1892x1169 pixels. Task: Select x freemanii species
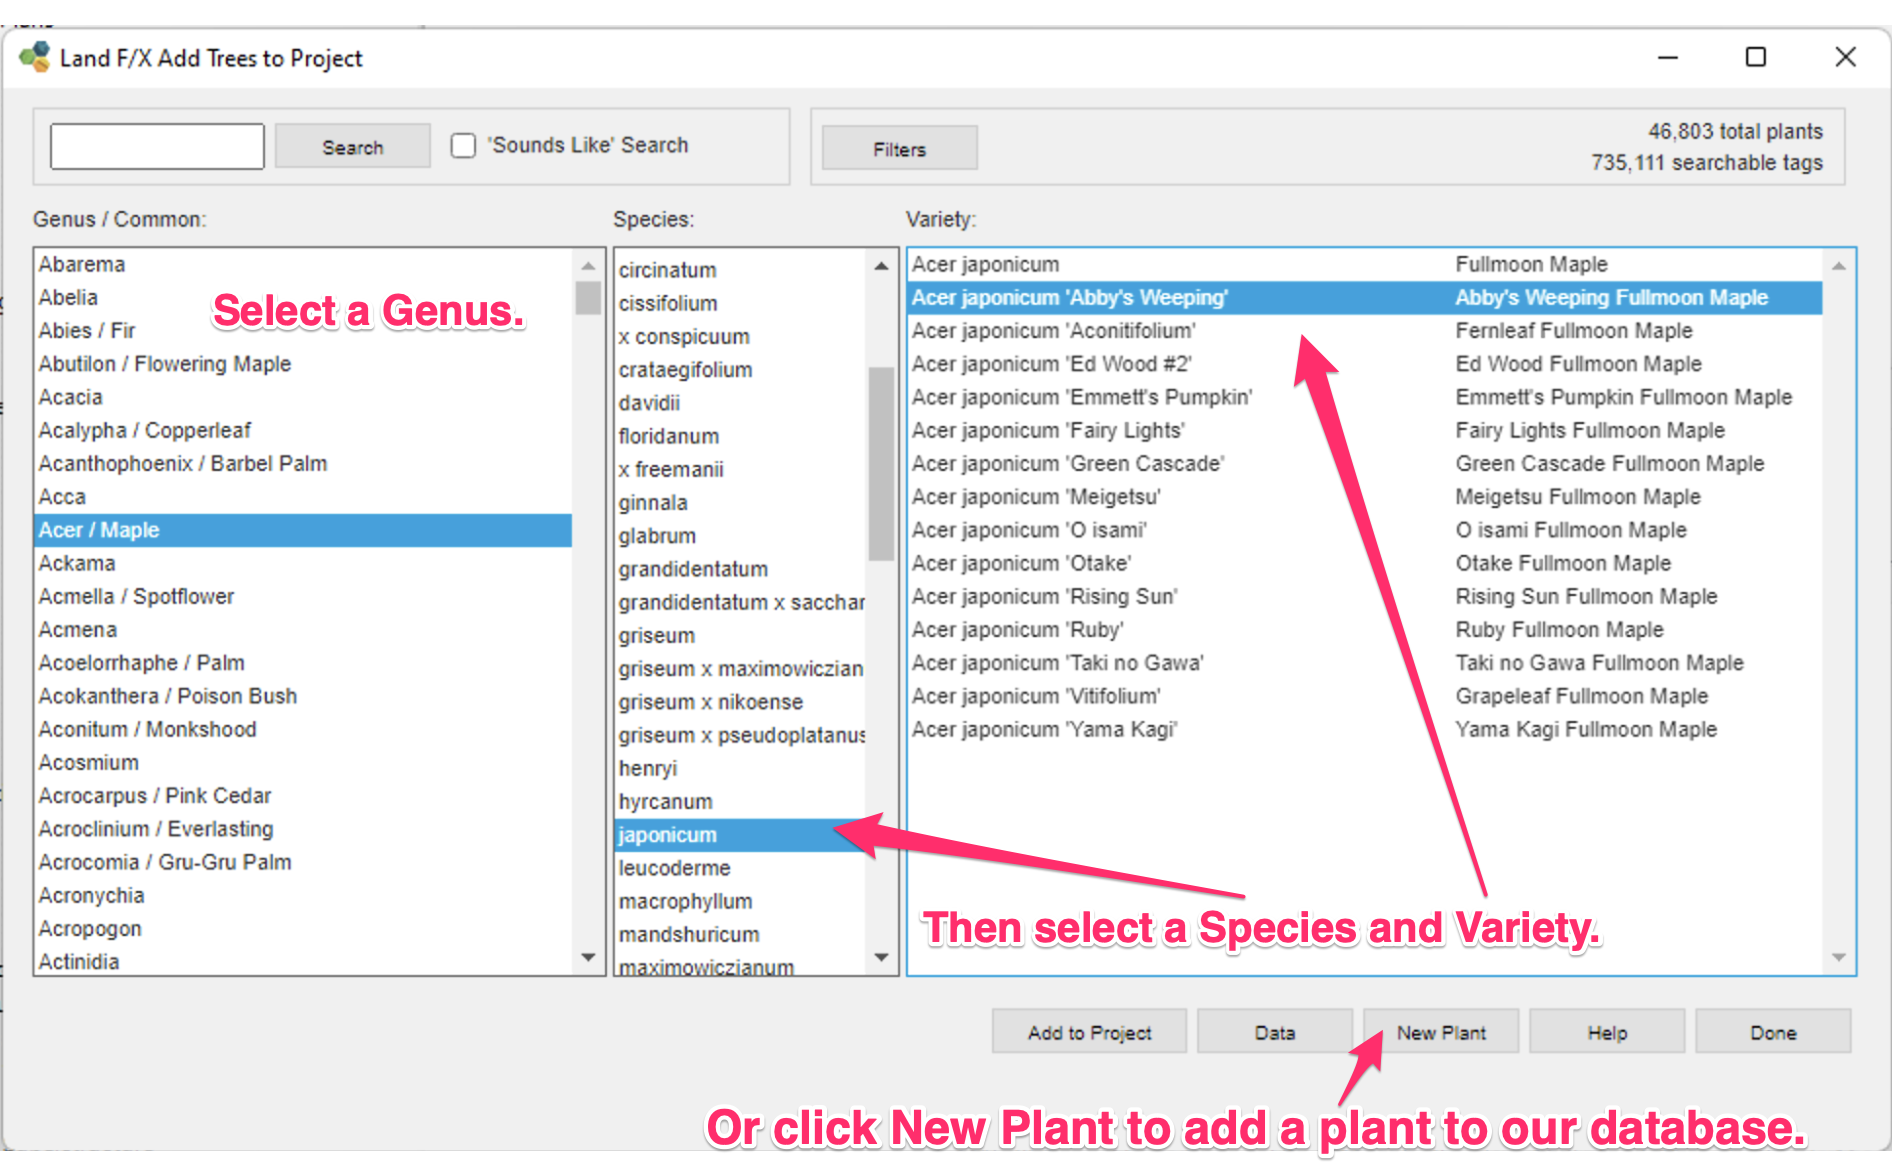click(x=740, y=469)
